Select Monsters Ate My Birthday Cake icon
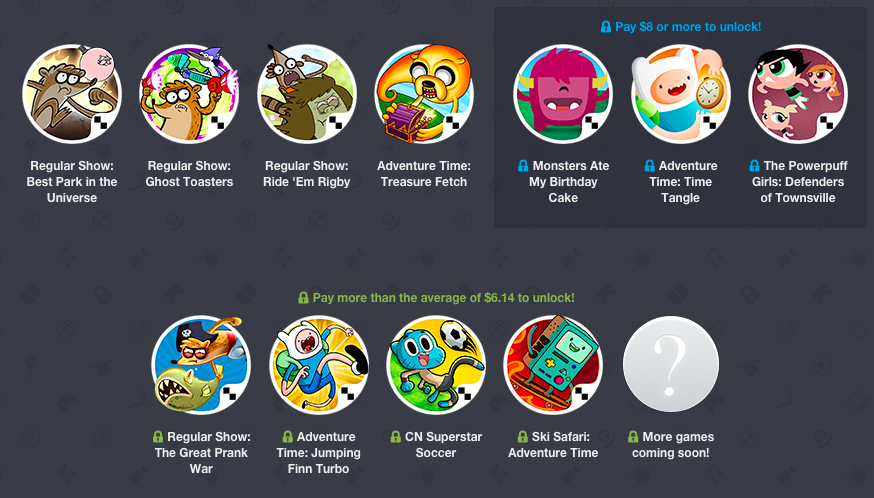Viewport: 874px width, 498px height. coord(563,94)
